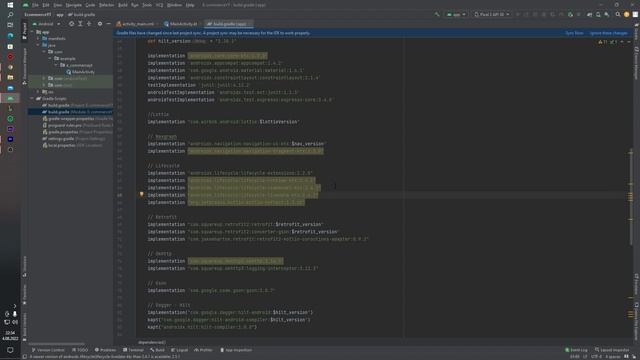
Task: Click the Collapse All icon in Project panel
Action: click(x=89, y=24)
